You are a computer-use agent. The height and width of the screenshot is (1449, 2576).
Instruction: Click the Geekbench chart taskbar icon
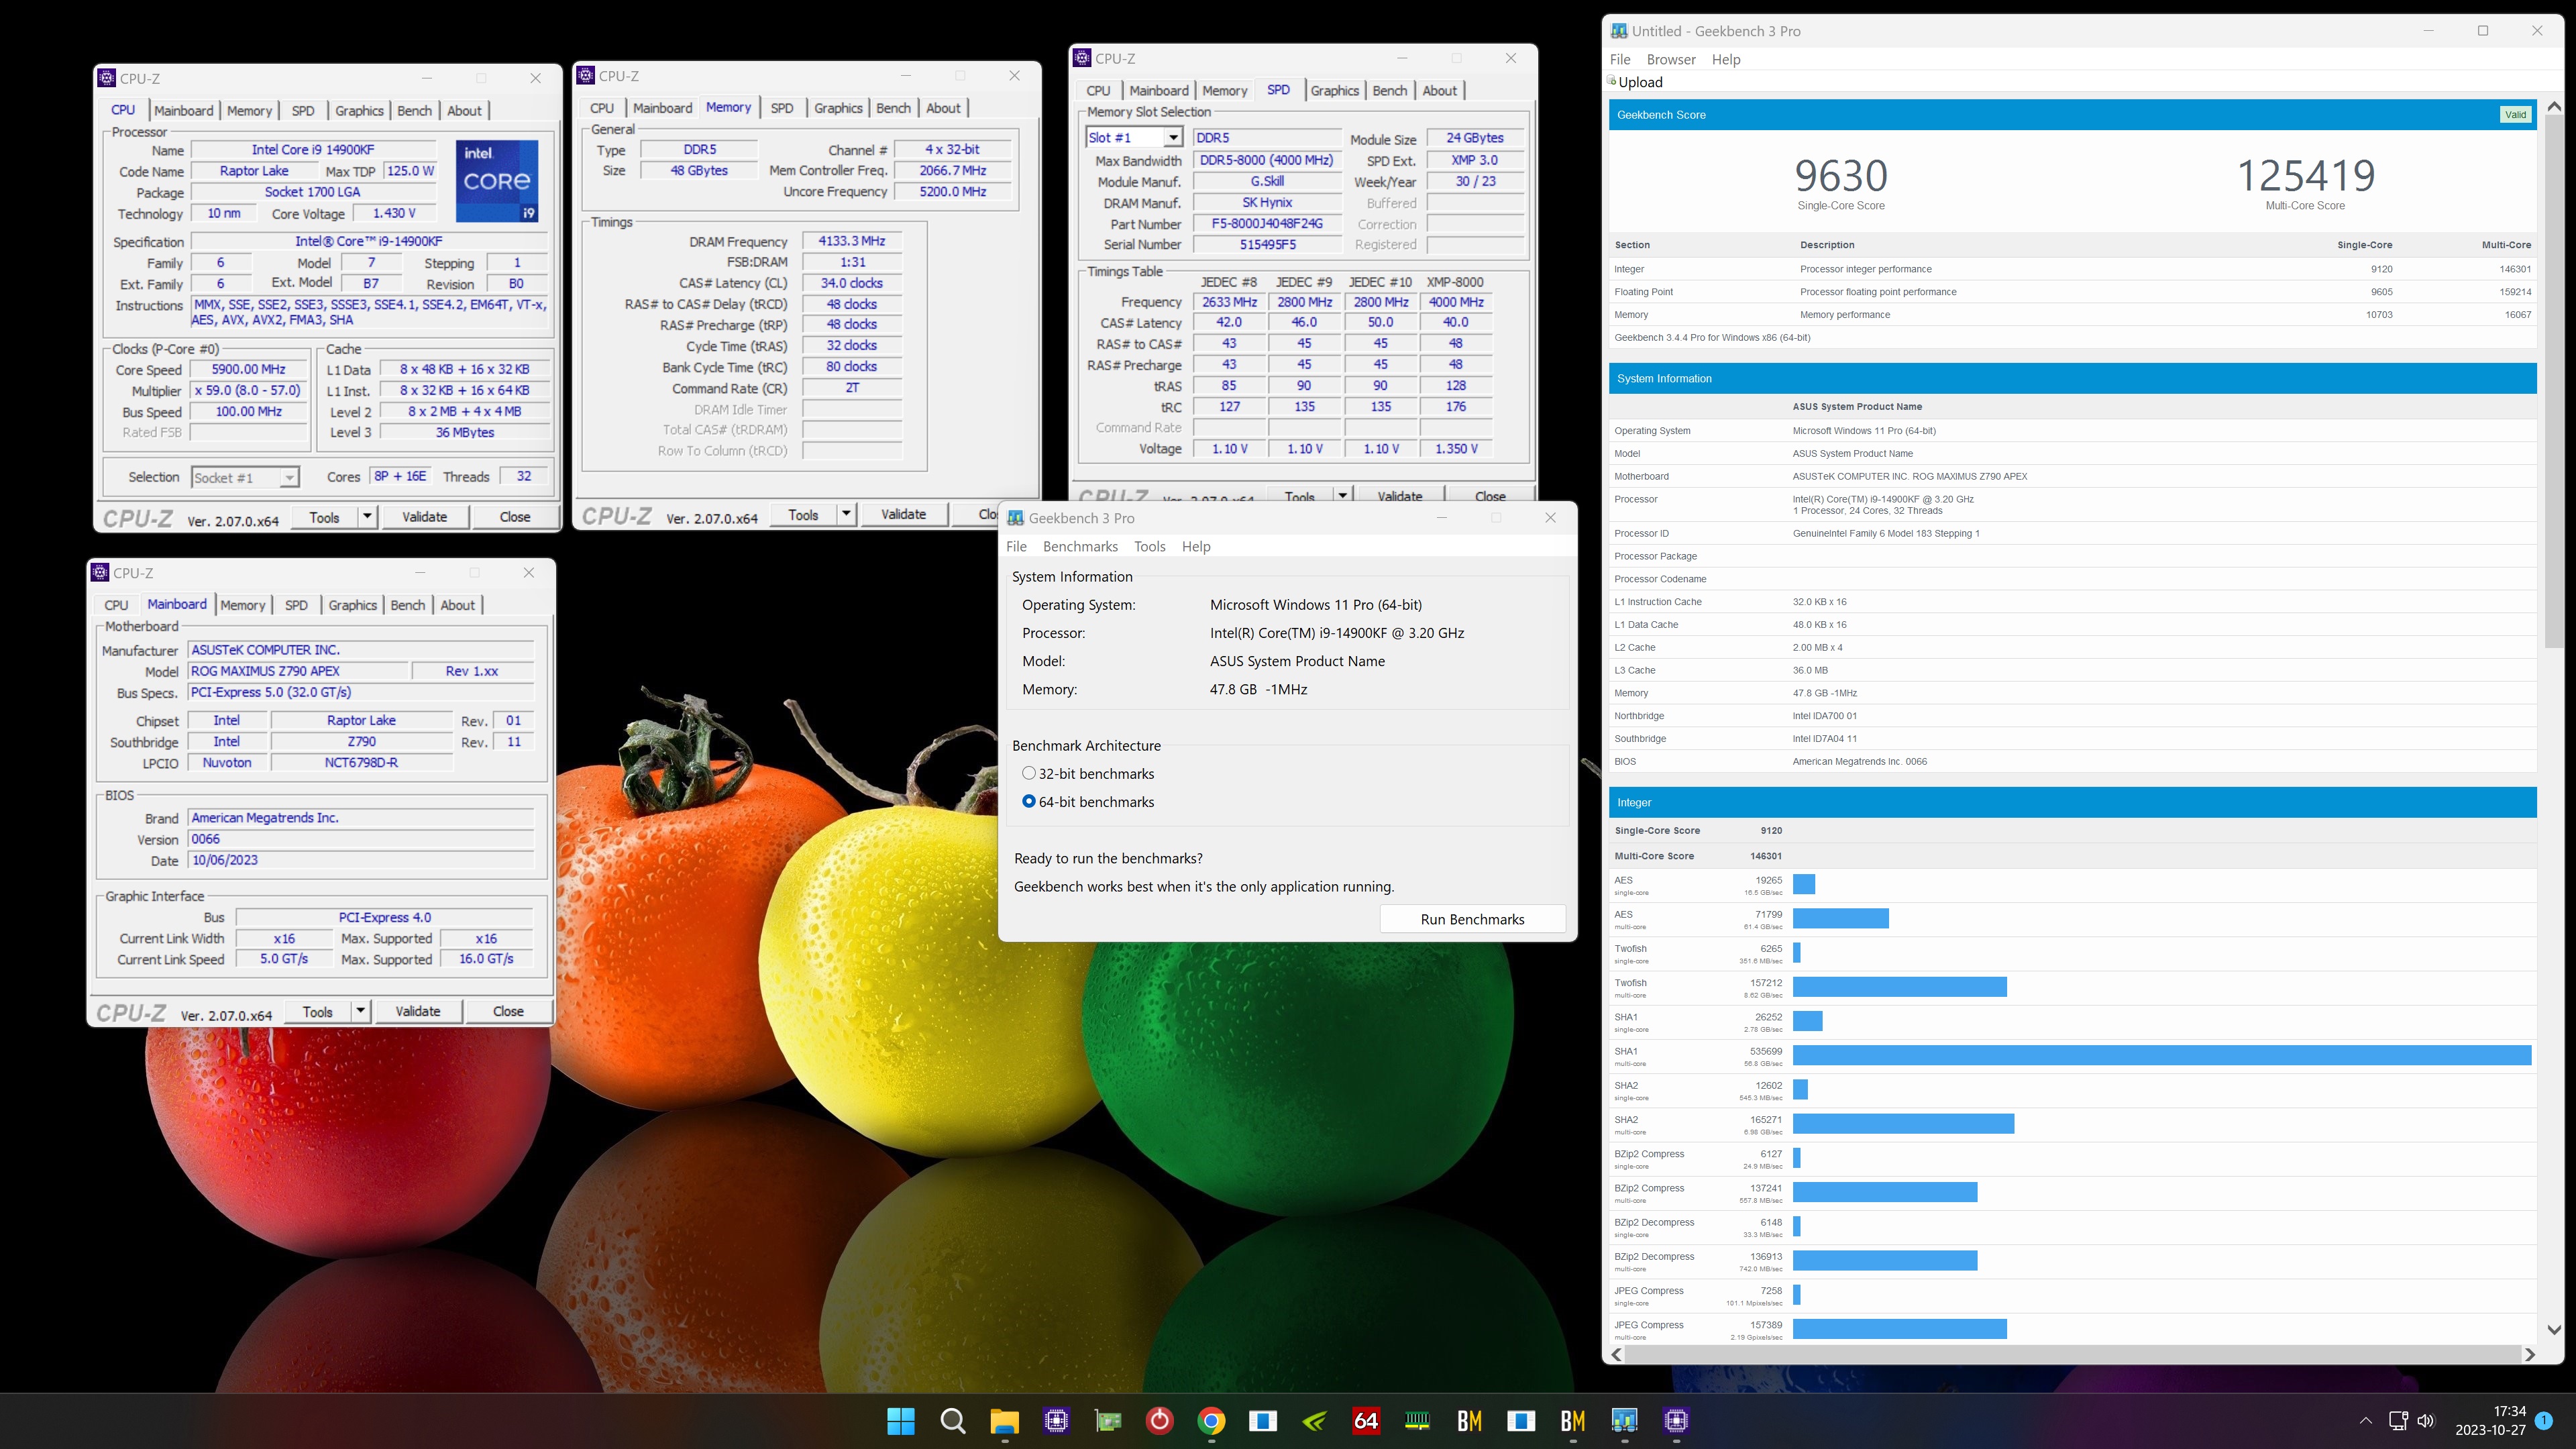(1625, 1420)
